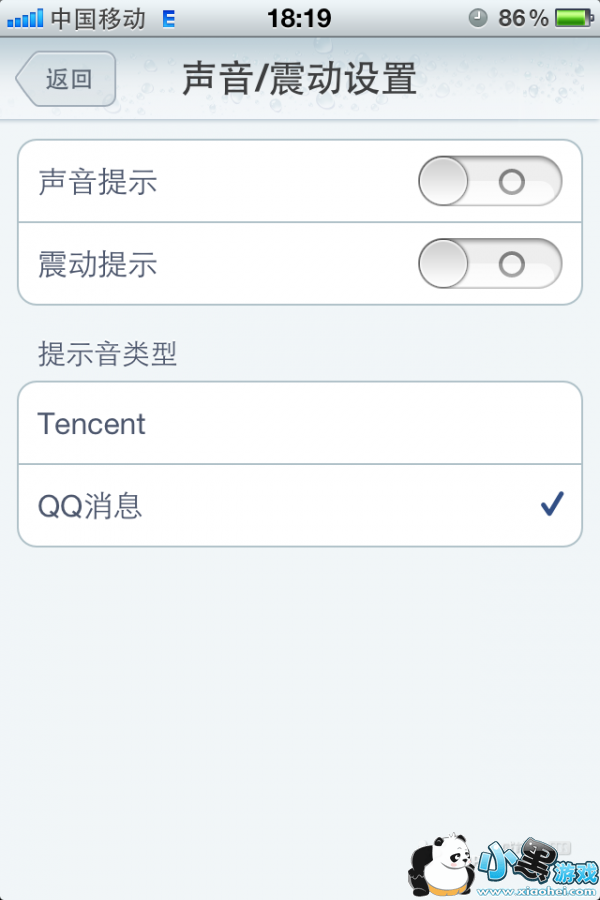Screen dimensions: 600x900
Task: Tap the alarm clock status icon
Action: click(478, 18)
